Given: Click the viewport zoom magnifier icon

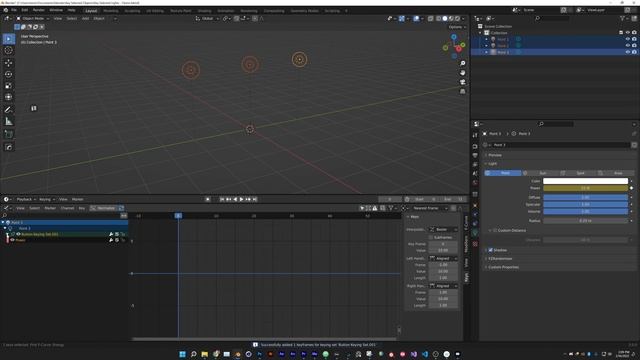Looking at the screenshot, I should (x=462, y=63).
